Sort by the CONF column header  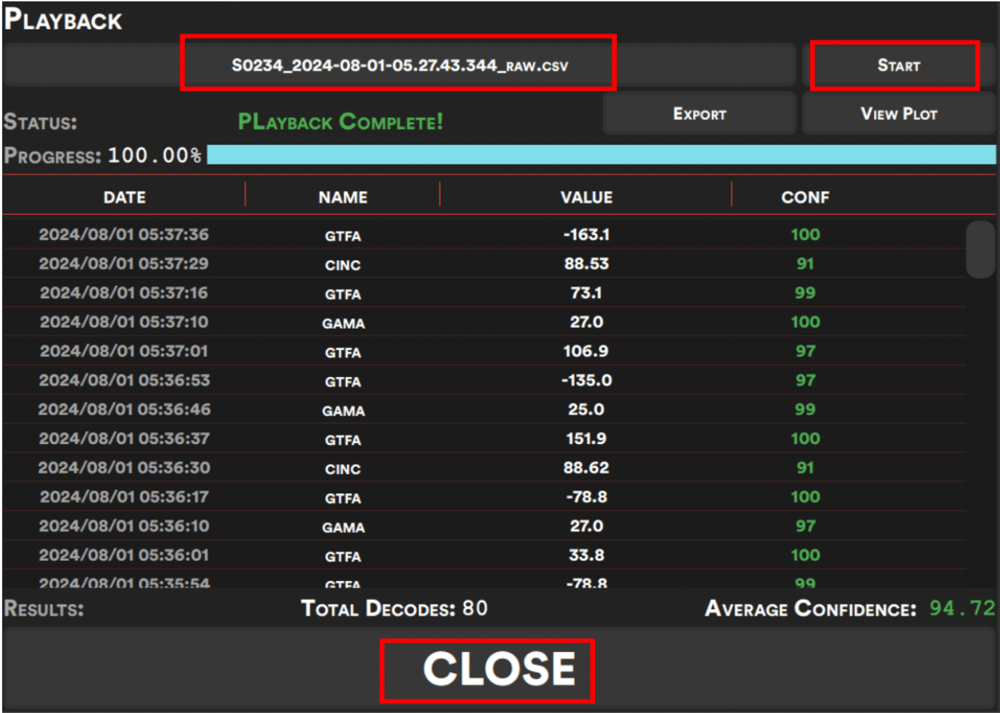(x=805, y=197)
